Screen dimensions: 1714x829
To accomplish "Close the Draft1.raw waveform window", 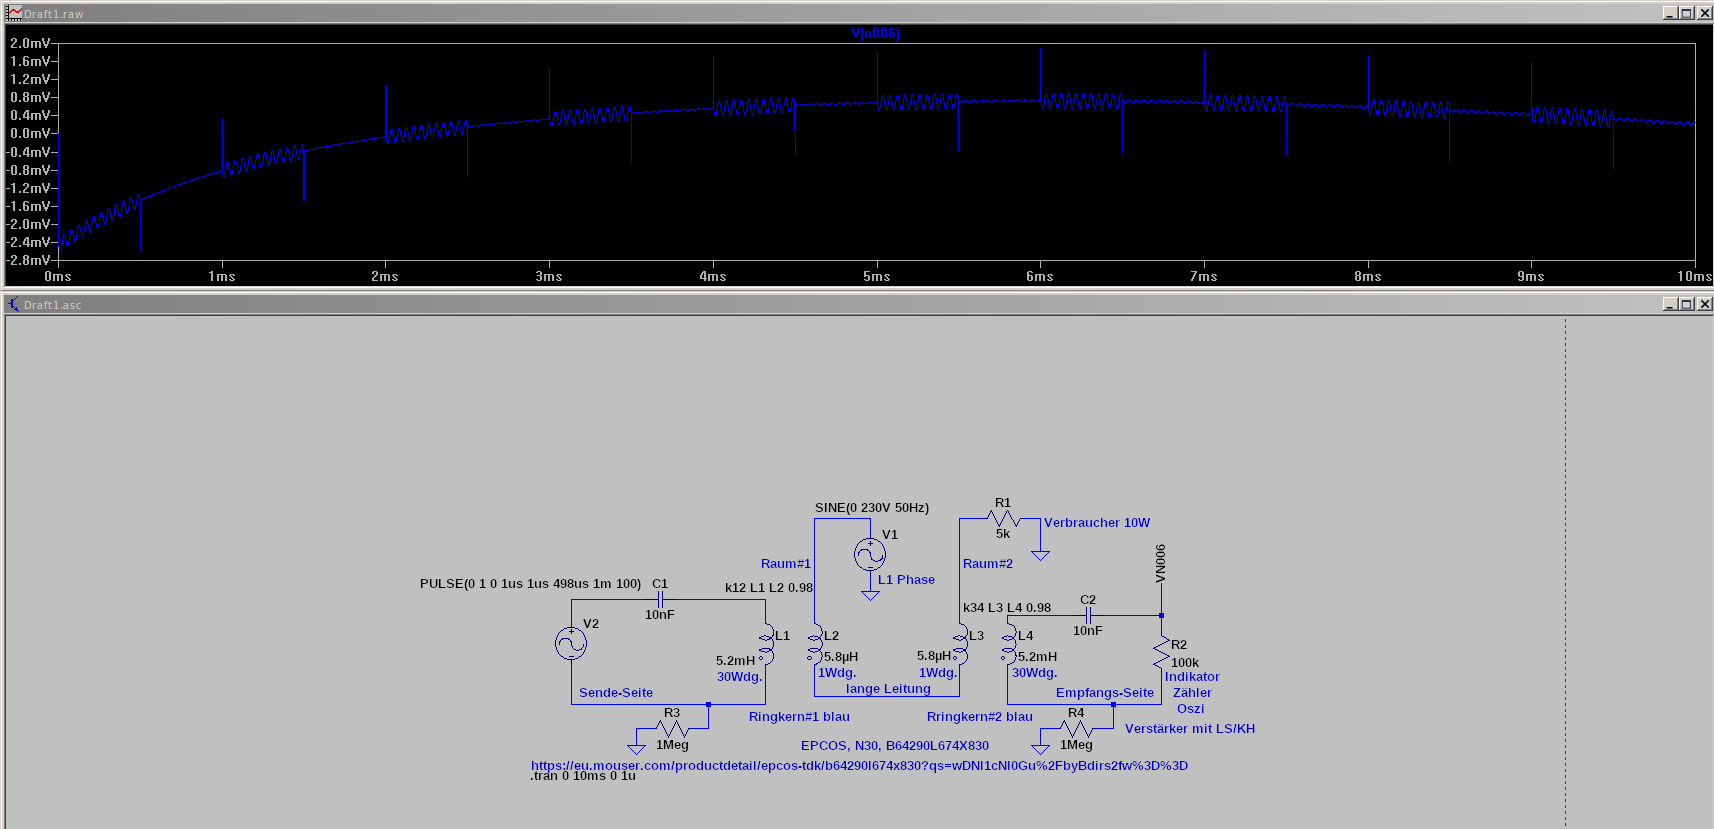I will point(1705,13).
